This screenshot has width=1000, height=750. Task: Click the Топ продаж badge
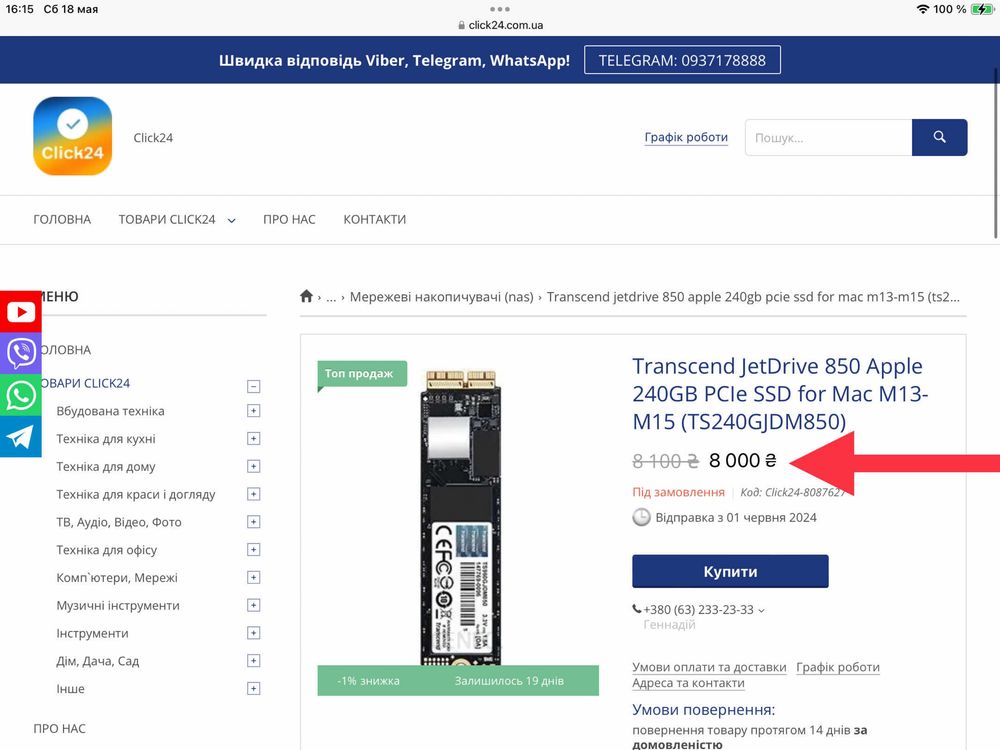362,374
